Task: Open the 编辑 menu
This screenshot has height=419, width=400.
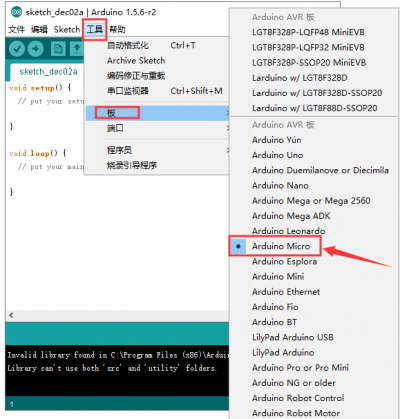Action: point(39,29)
